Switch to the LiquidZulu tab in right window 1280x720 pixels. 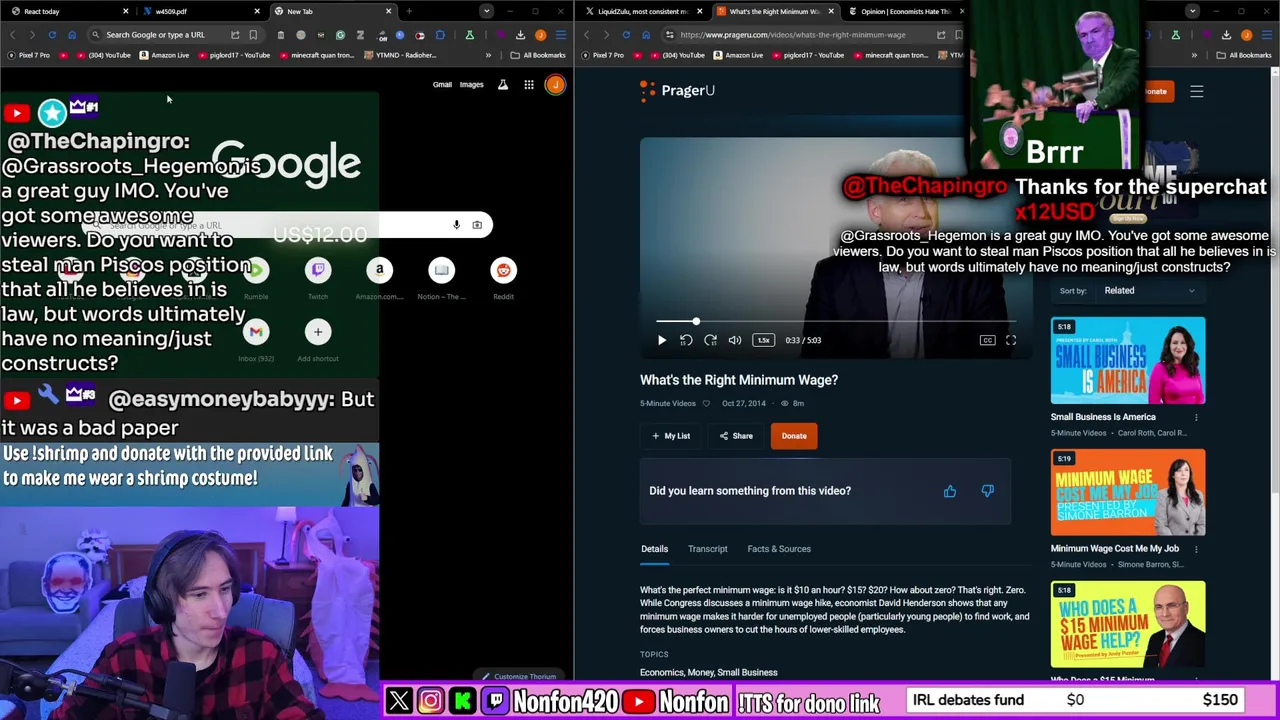click(x=640, y=11)
